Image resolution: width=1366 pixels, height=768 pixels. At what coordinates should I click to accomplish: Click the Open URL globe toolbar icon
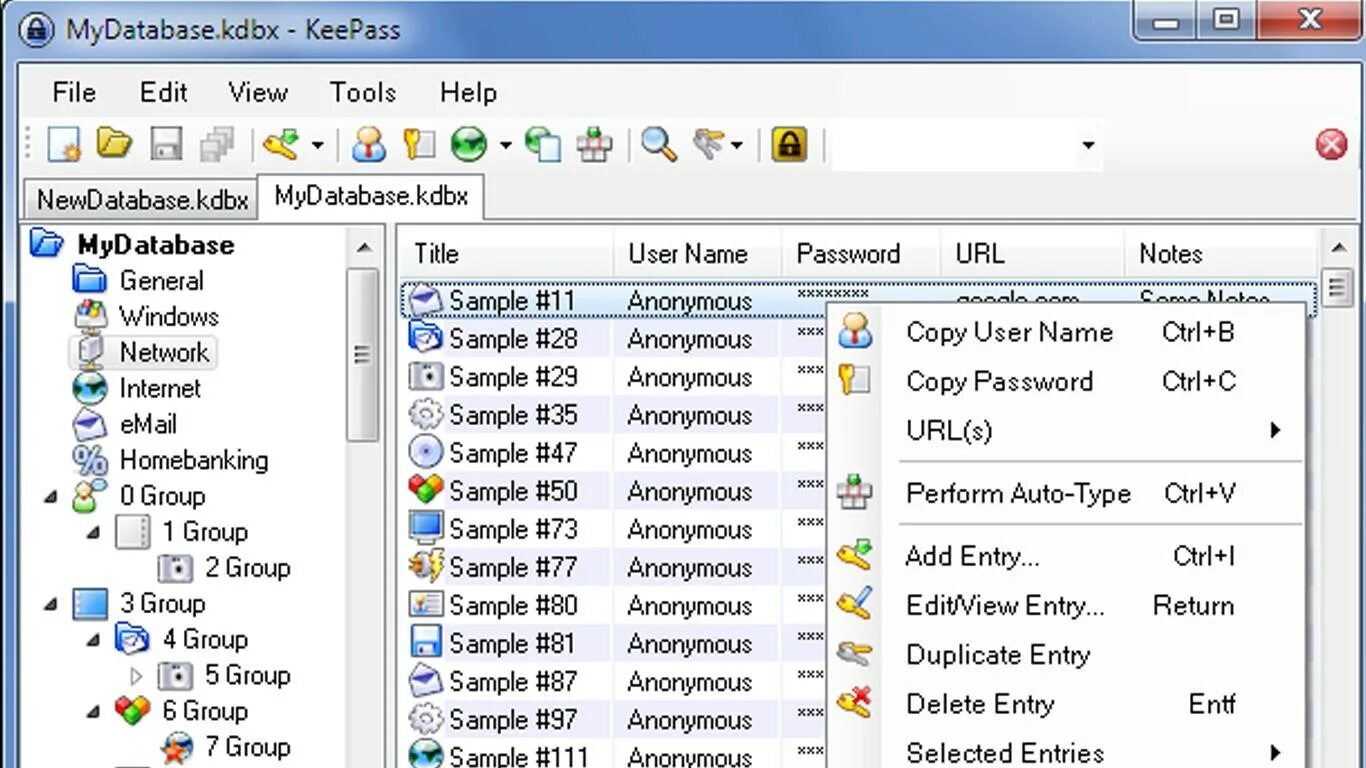coord(468,145)
